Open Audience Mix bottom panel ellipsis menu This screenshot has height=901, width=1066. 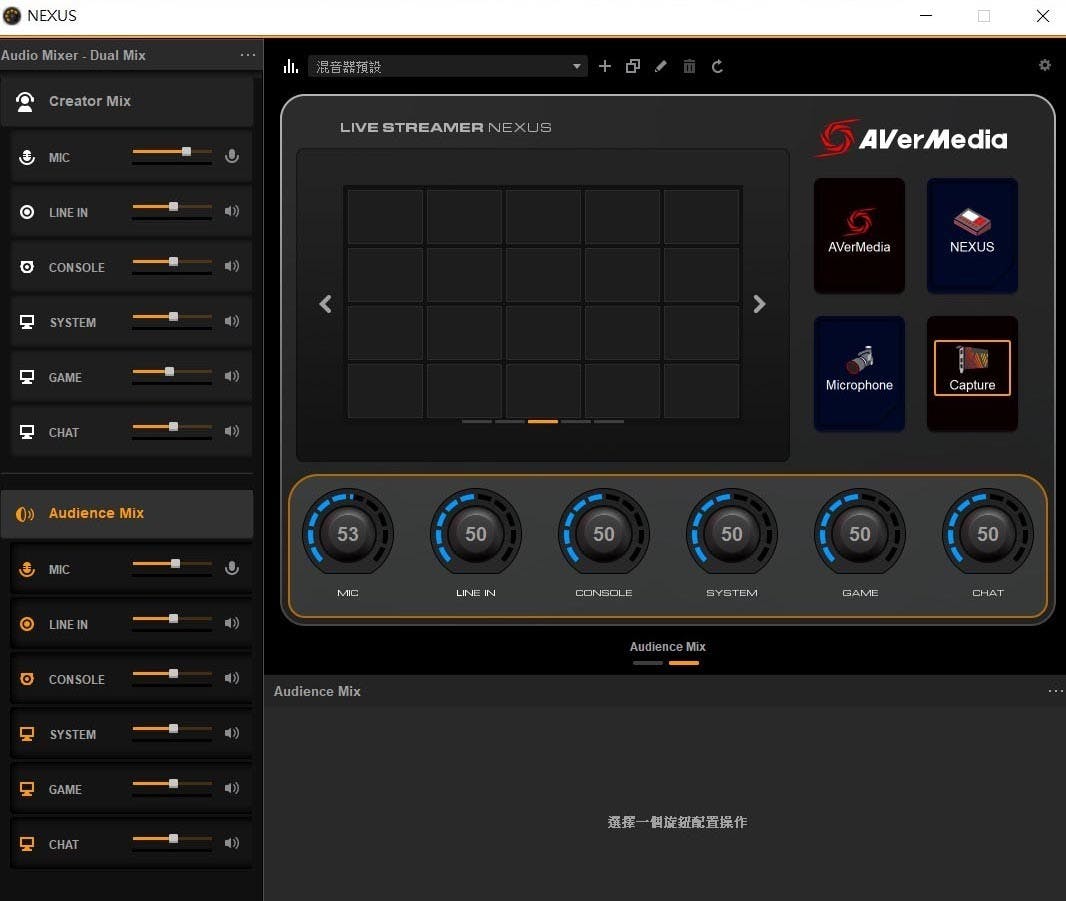click(1056, 691)
